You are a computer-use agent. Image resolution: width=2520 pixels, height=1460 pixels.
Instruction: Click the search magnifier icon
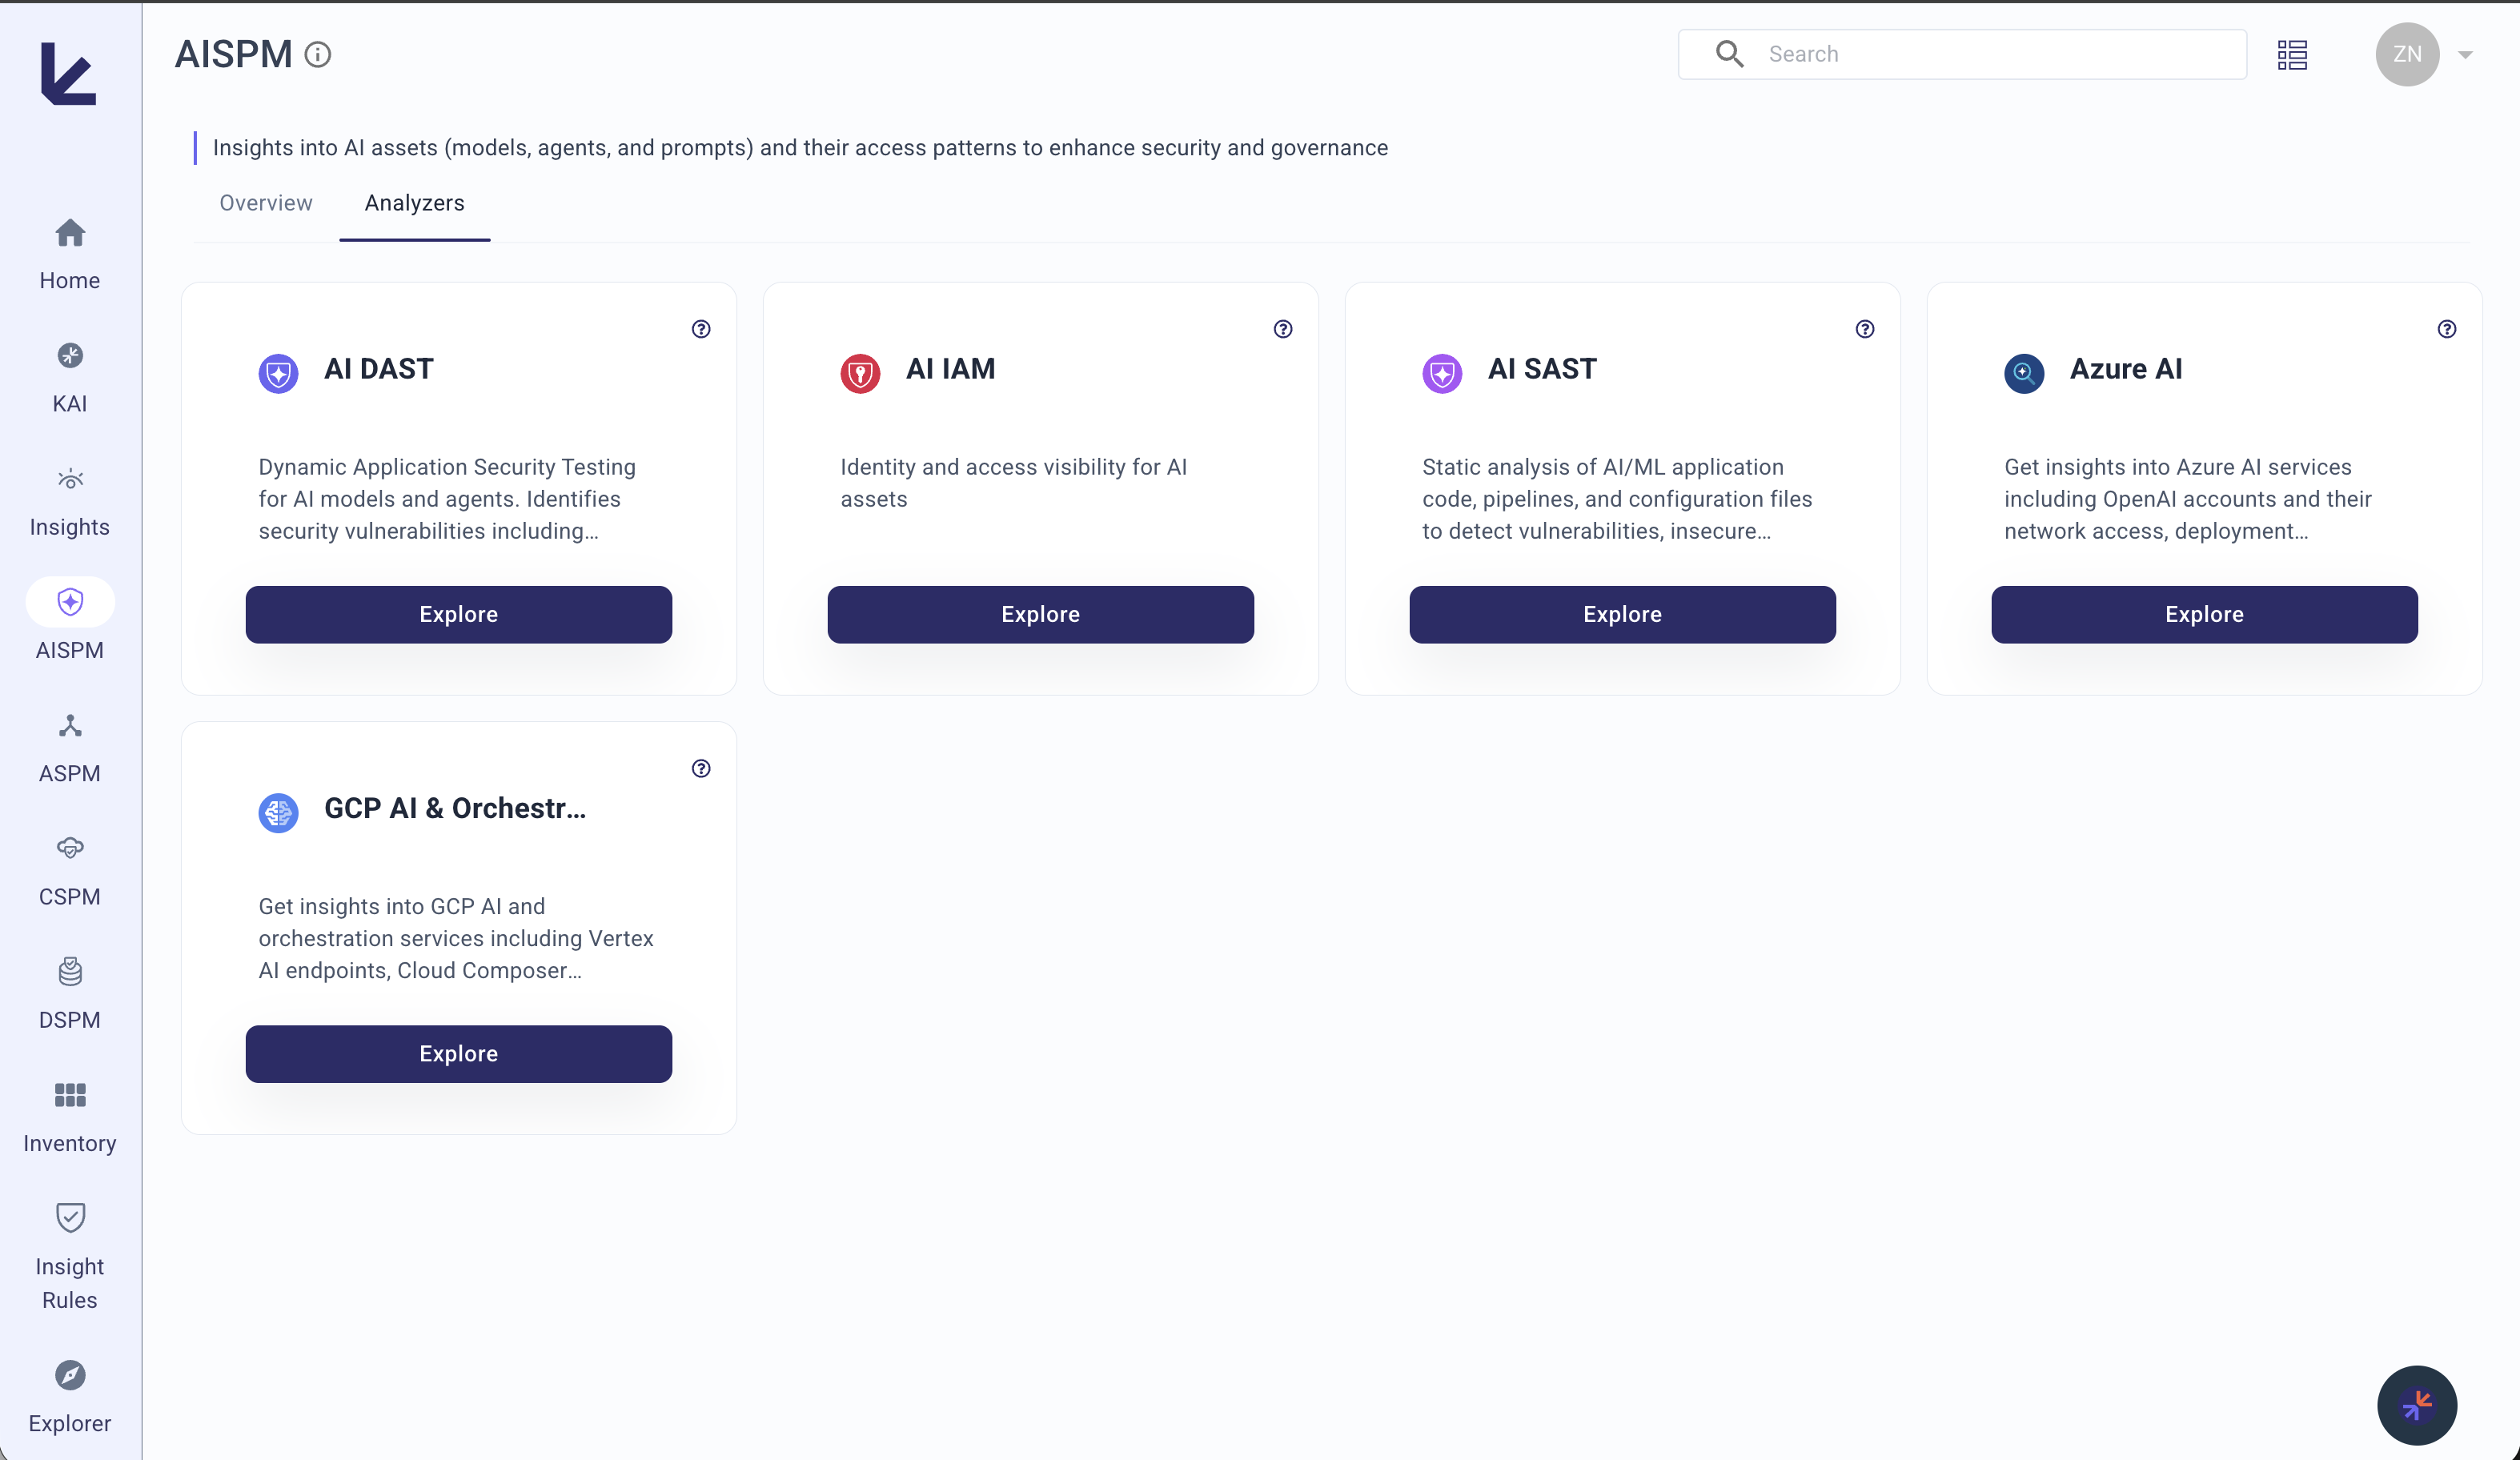[1729, 54]
